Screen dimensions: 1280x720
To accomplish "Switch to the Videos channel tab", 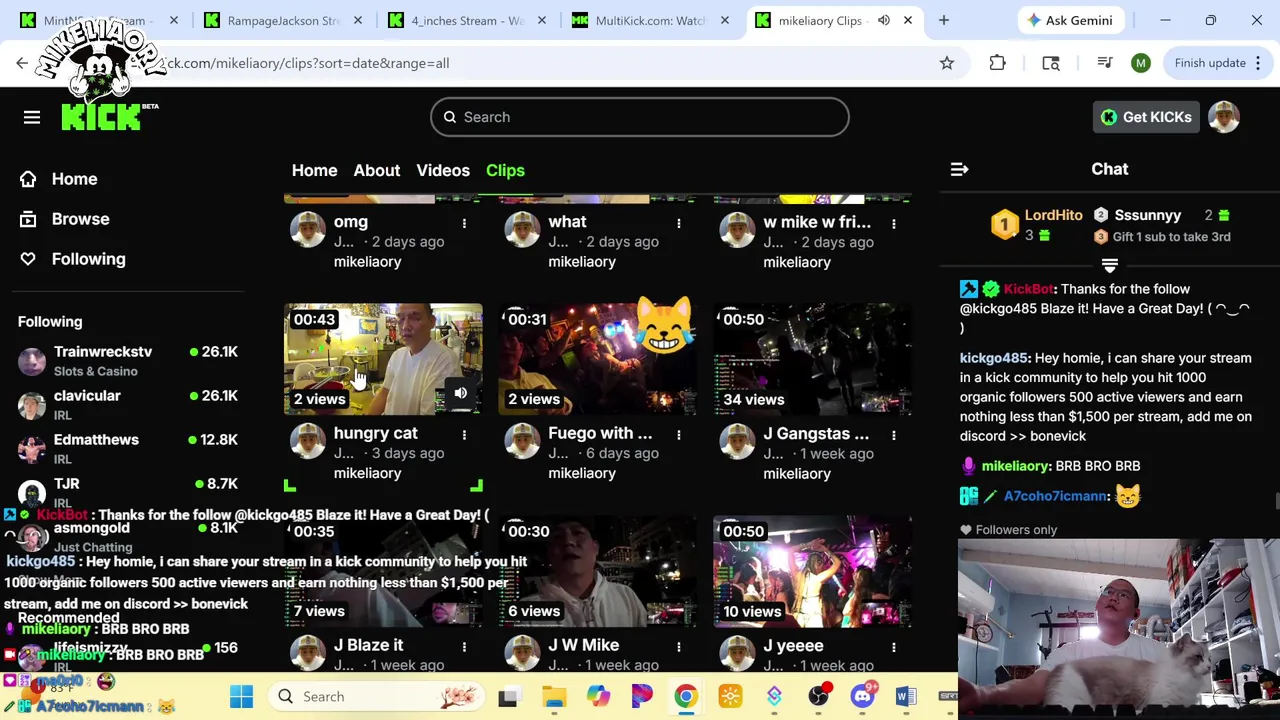I will [443, 170].
